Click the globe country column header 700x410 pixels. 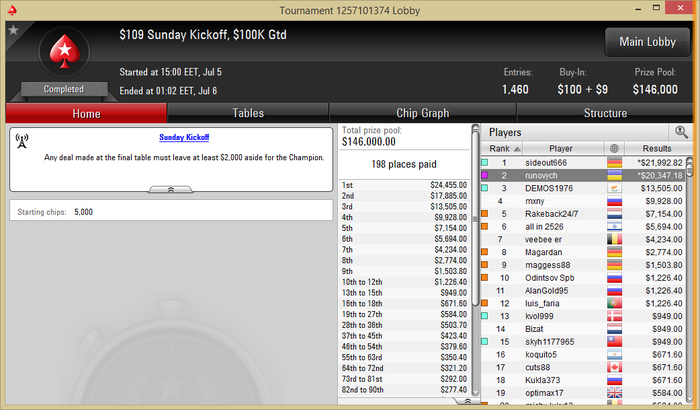[614, 148]
